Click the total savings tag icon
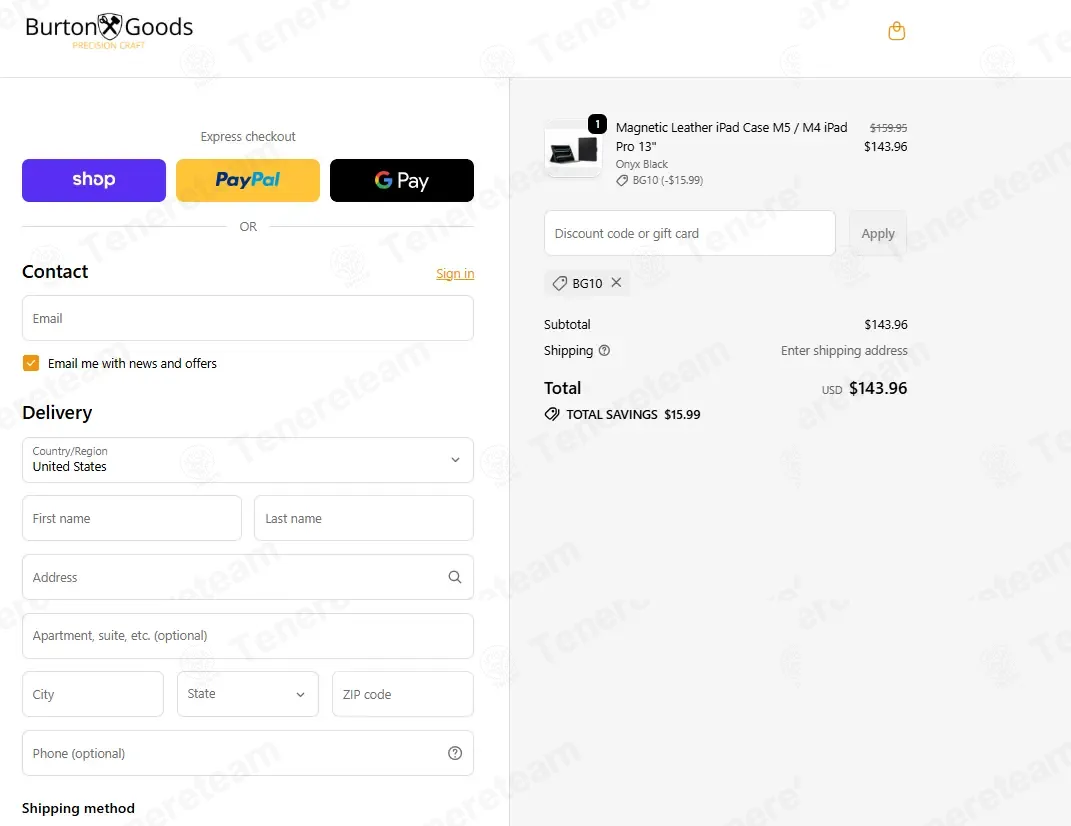Image resolution: width=1071 pixels, height=826 pixels. pyautogui.click(x=552, y=414)
